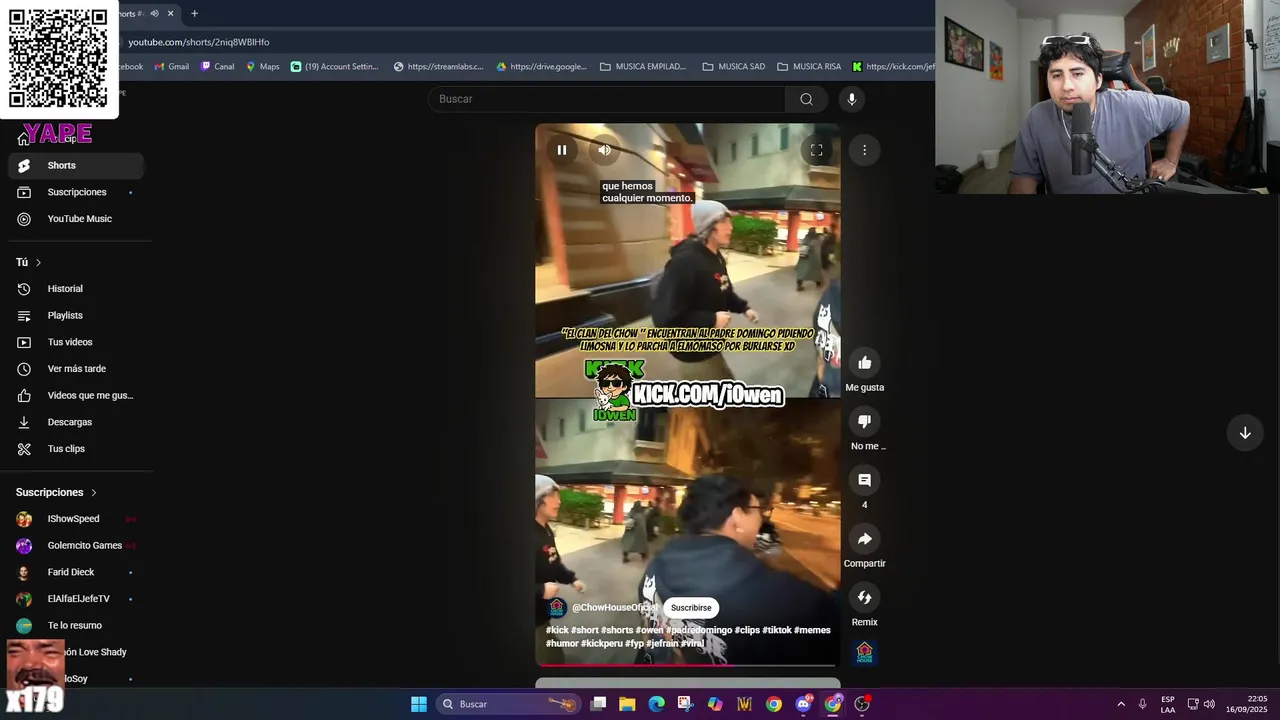Open File Explorer from the taskbar
This screenshot has height=720, width=1280.
627,704
